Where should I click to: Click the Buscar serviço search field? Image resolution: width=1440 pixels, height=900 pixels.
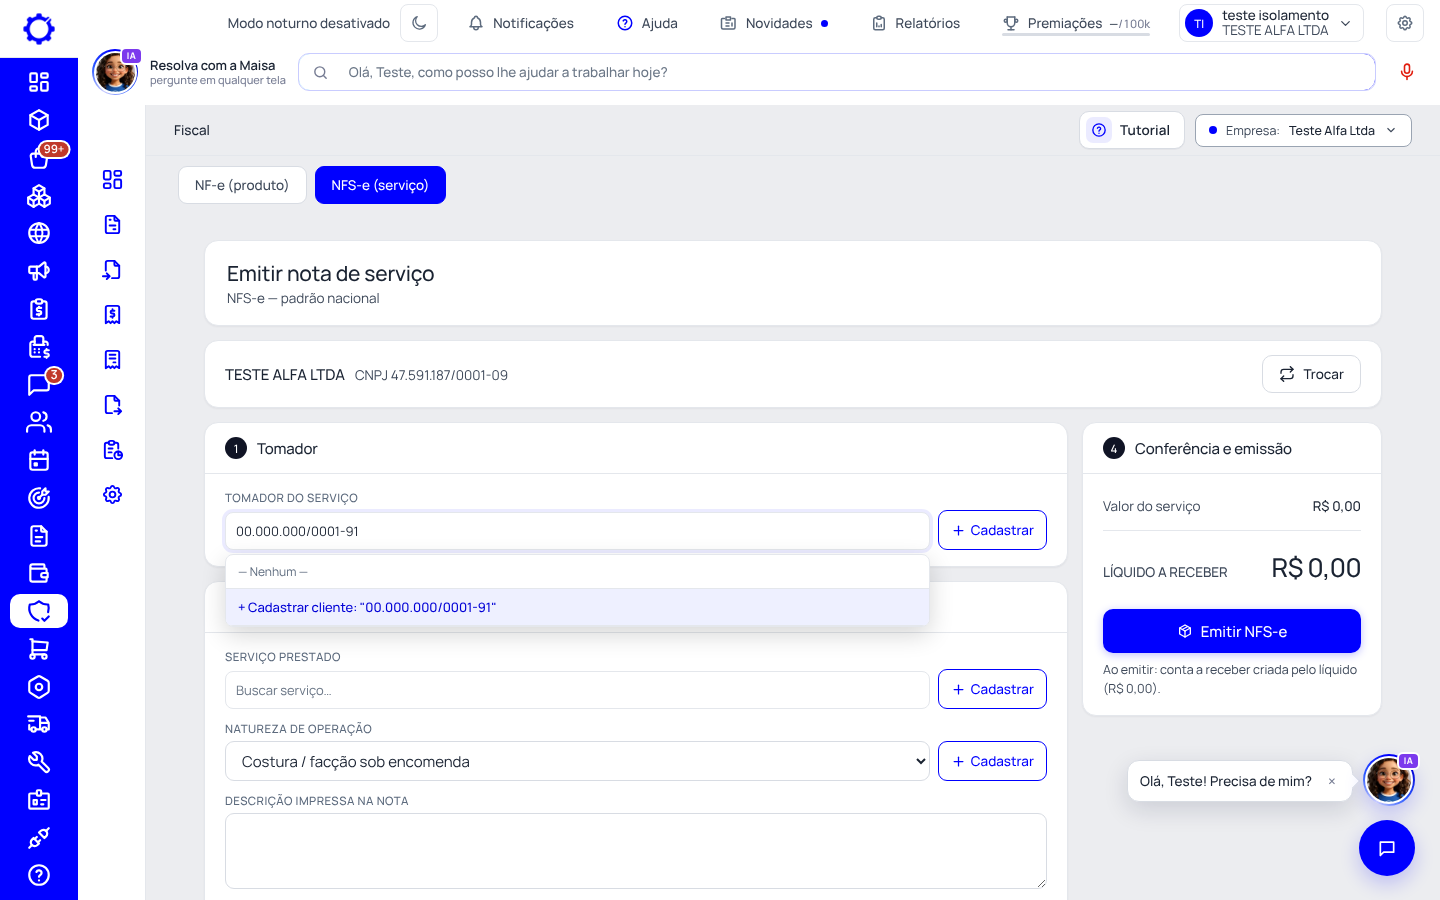pyautogui.click(x=577, y=690)
